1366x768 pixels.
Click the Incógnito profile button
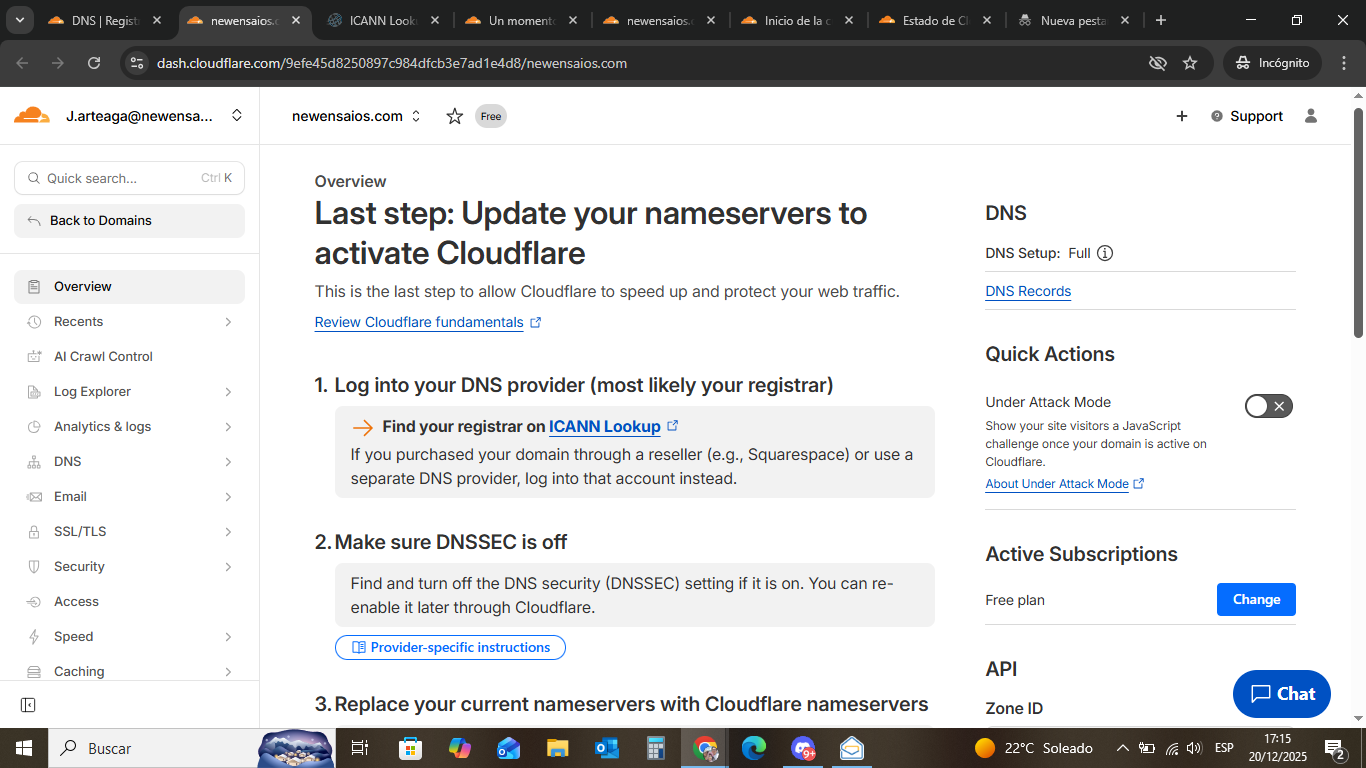click(x=1272, y=63)
